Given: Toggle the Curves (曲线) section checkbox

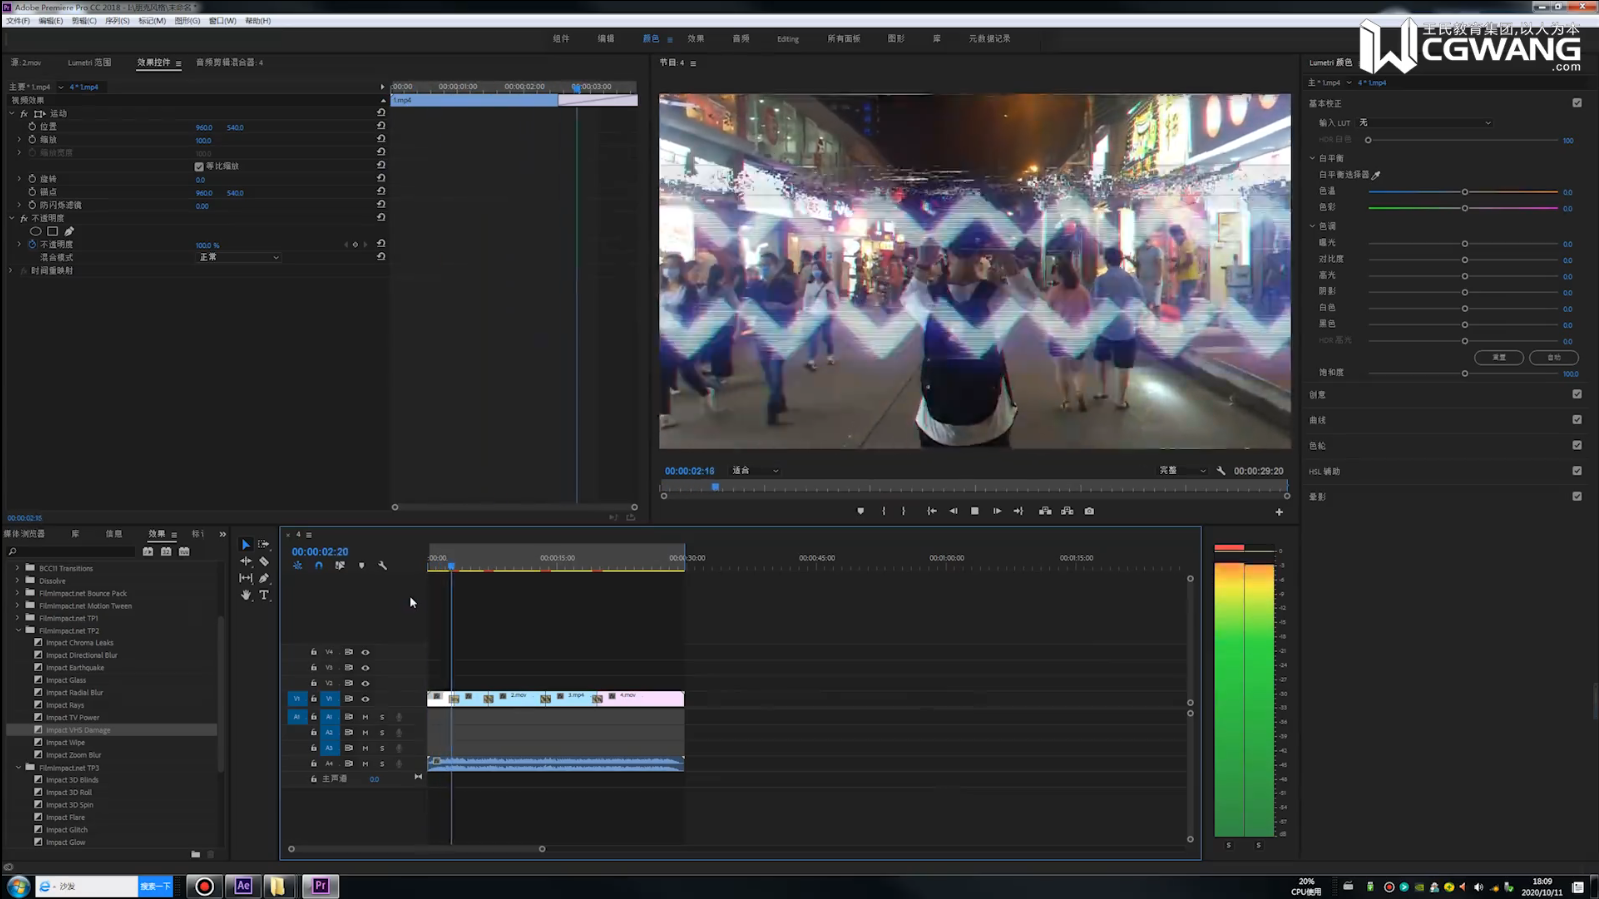Looking at the screenshot, I should (1577, 420).
